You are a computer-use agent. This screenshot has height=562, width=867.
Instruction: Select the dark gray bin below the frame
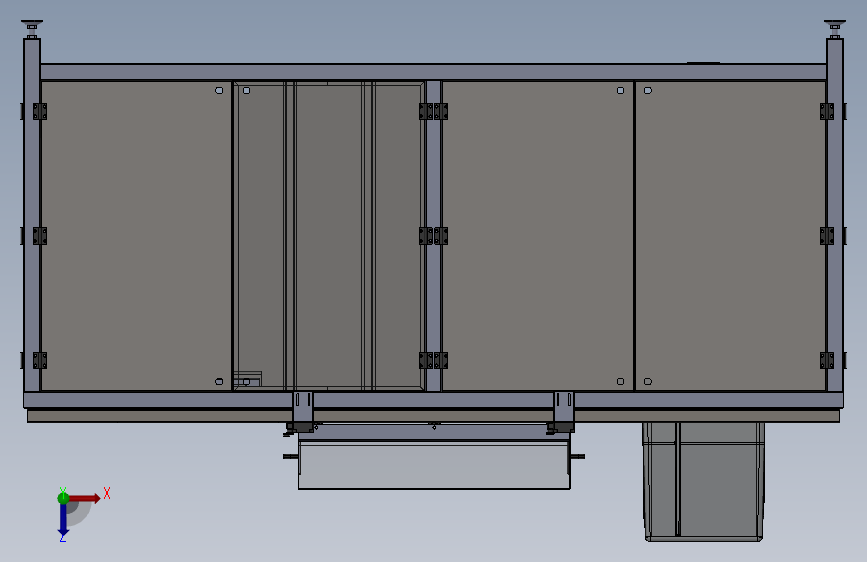pyautogui.click(x=703, y=481)
